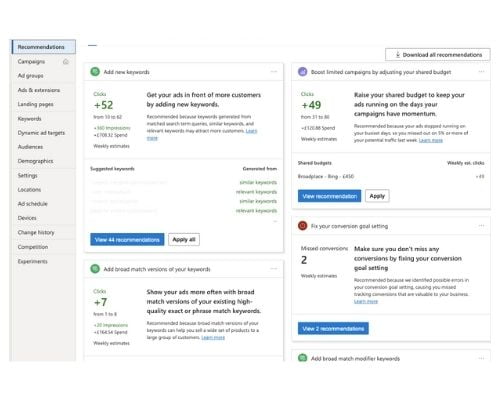This screenshot has width=500, height=400.
Task: Click green icon on broad match modifier card
Action: click(x=303, y=358)
